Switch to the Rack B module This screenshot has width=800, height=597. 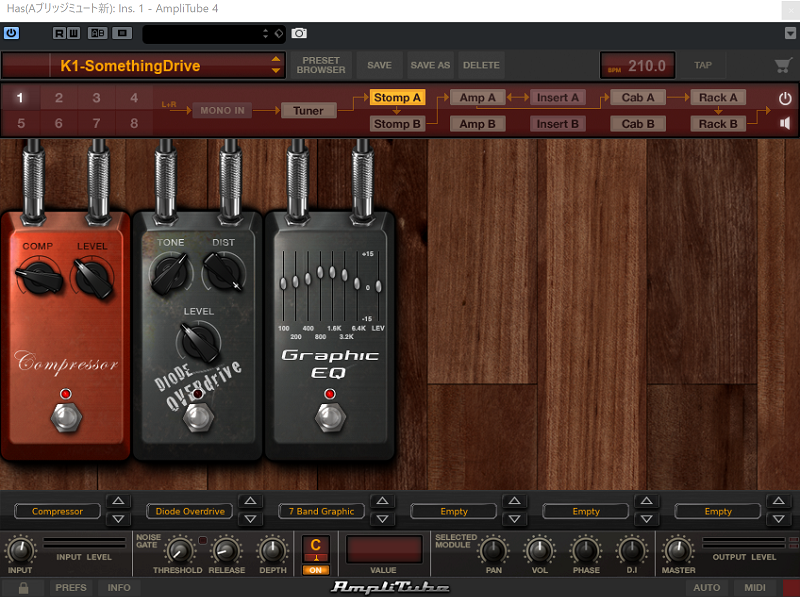(x=718, y=124)
